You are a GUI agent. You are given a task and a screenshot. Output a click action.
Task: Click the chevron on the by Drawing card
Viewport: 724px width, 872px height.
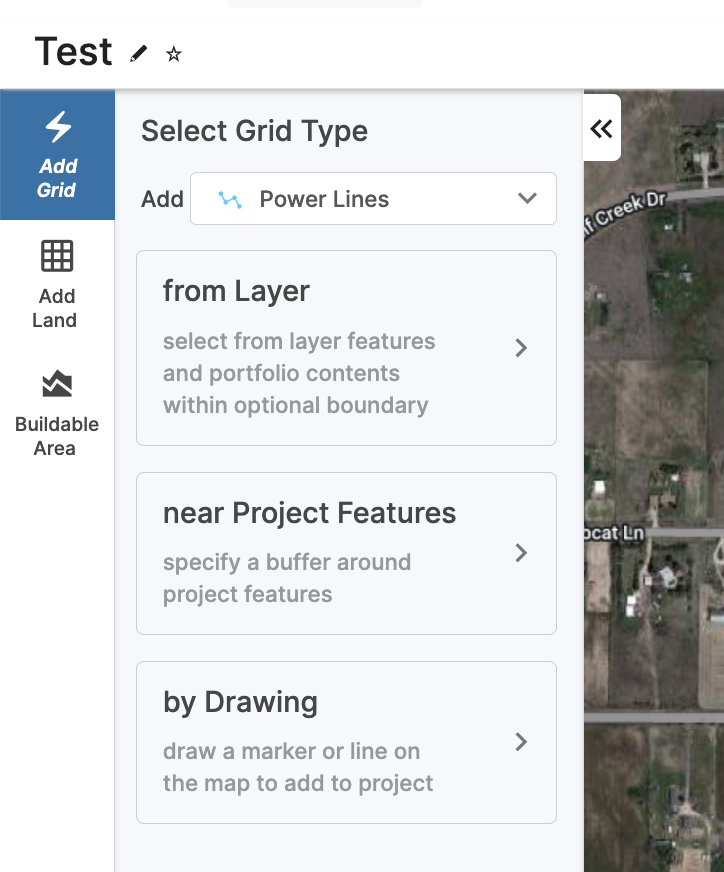click(521, 743)
